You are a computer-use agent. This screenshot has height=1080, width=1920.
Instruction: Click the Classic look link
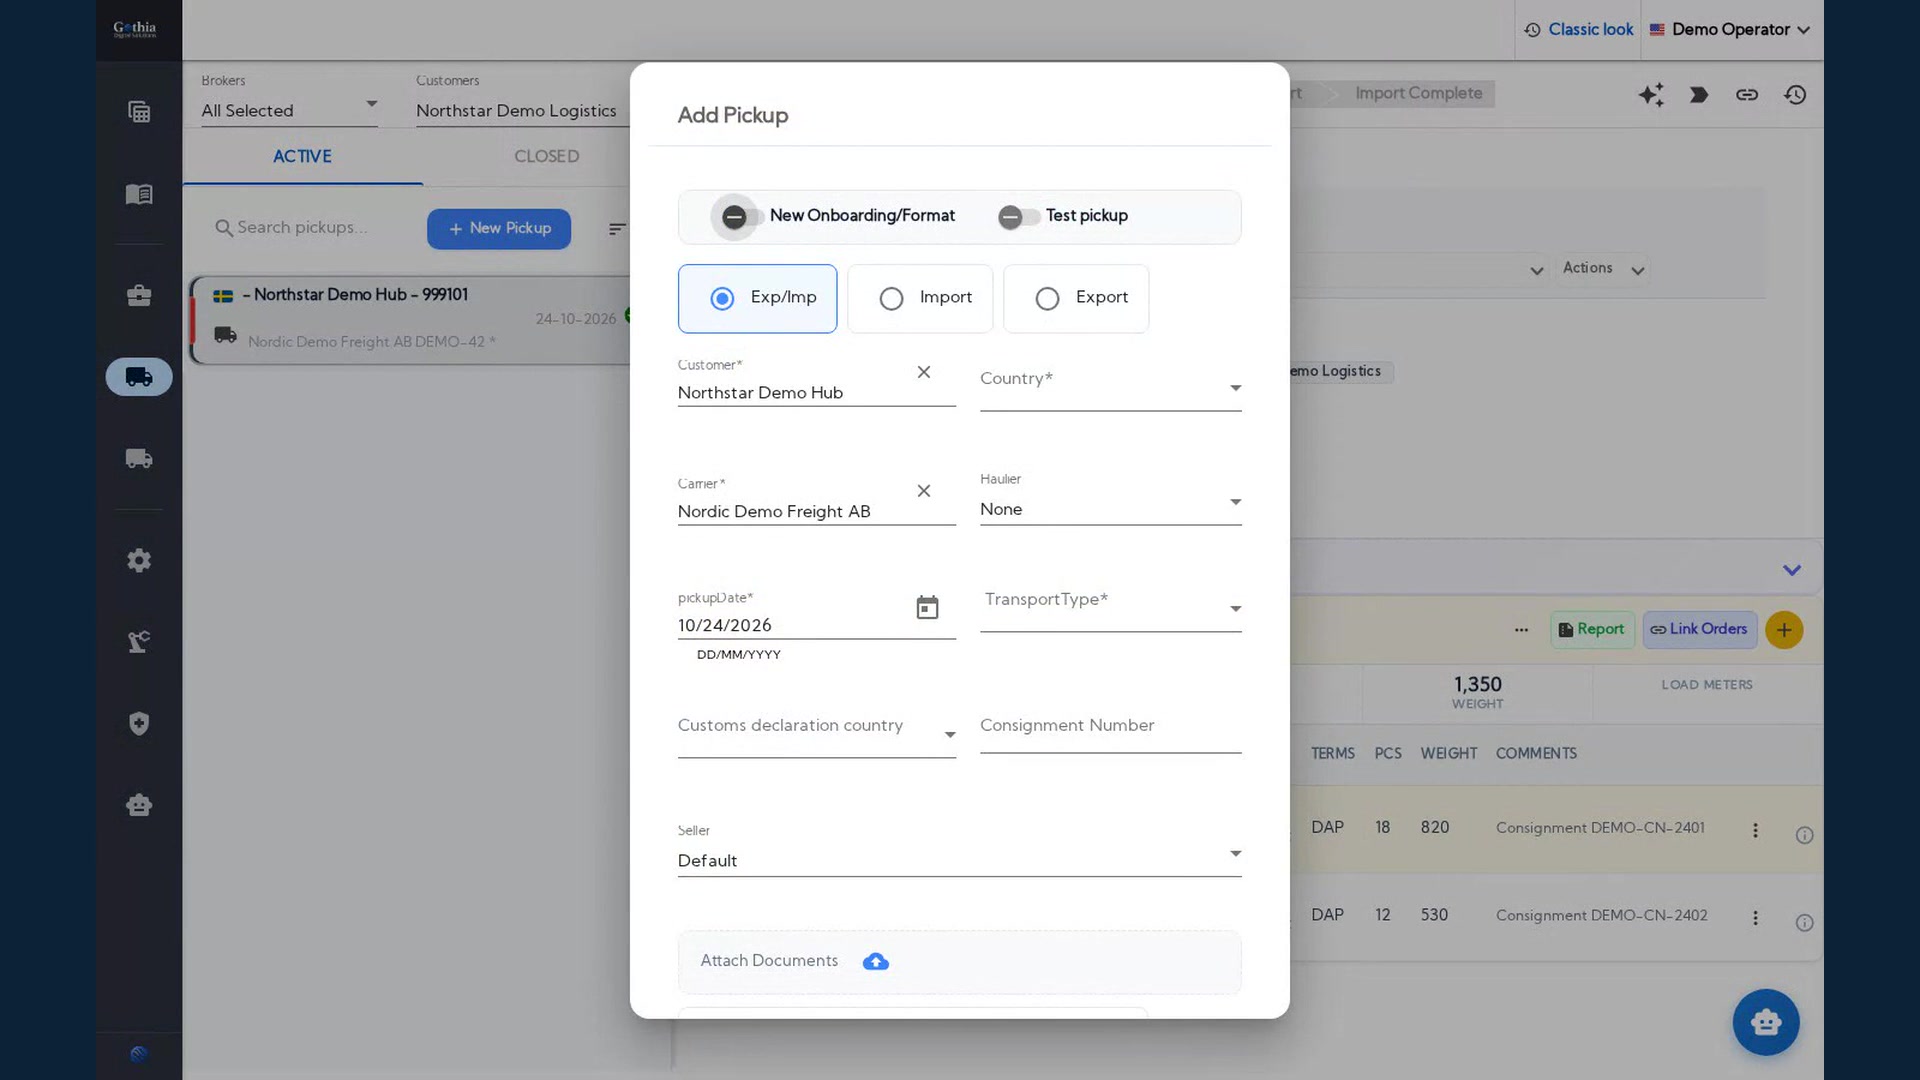(x=1578, y=30)
